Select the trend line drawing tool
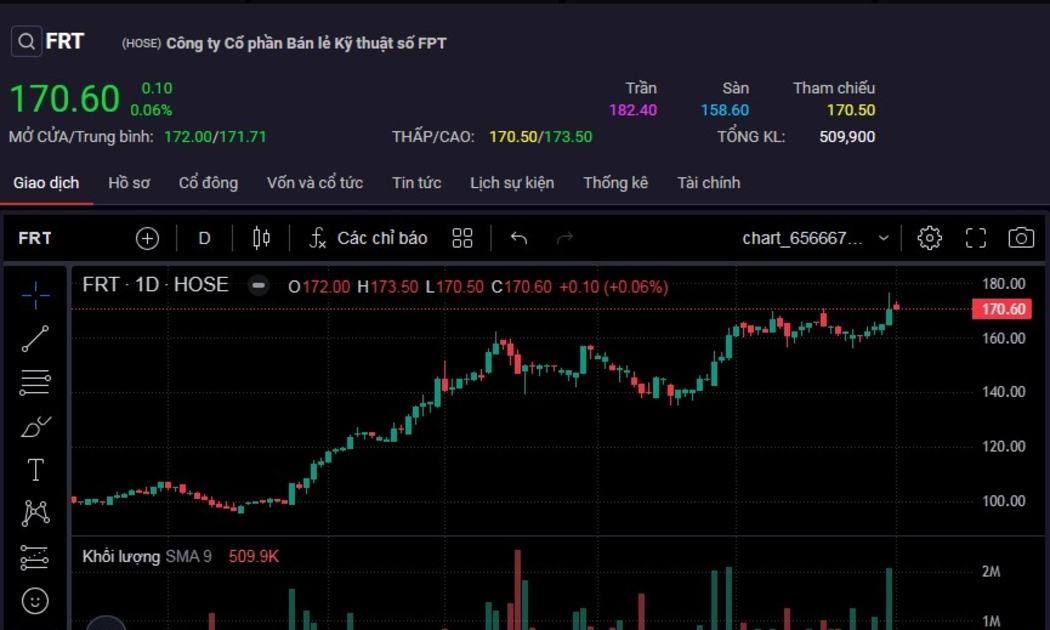Viewport: 1050px width, 630px height. click(x=35, y=339)
